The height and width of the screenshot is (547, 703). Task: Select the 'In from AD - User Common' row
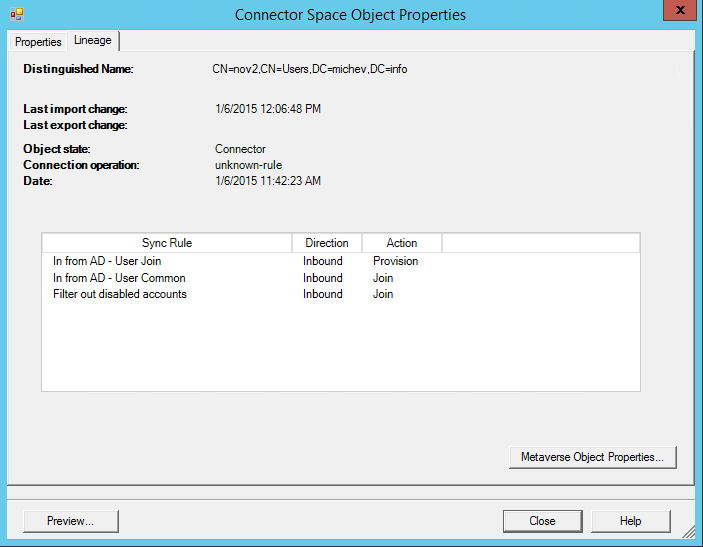(x=119, y=278)
